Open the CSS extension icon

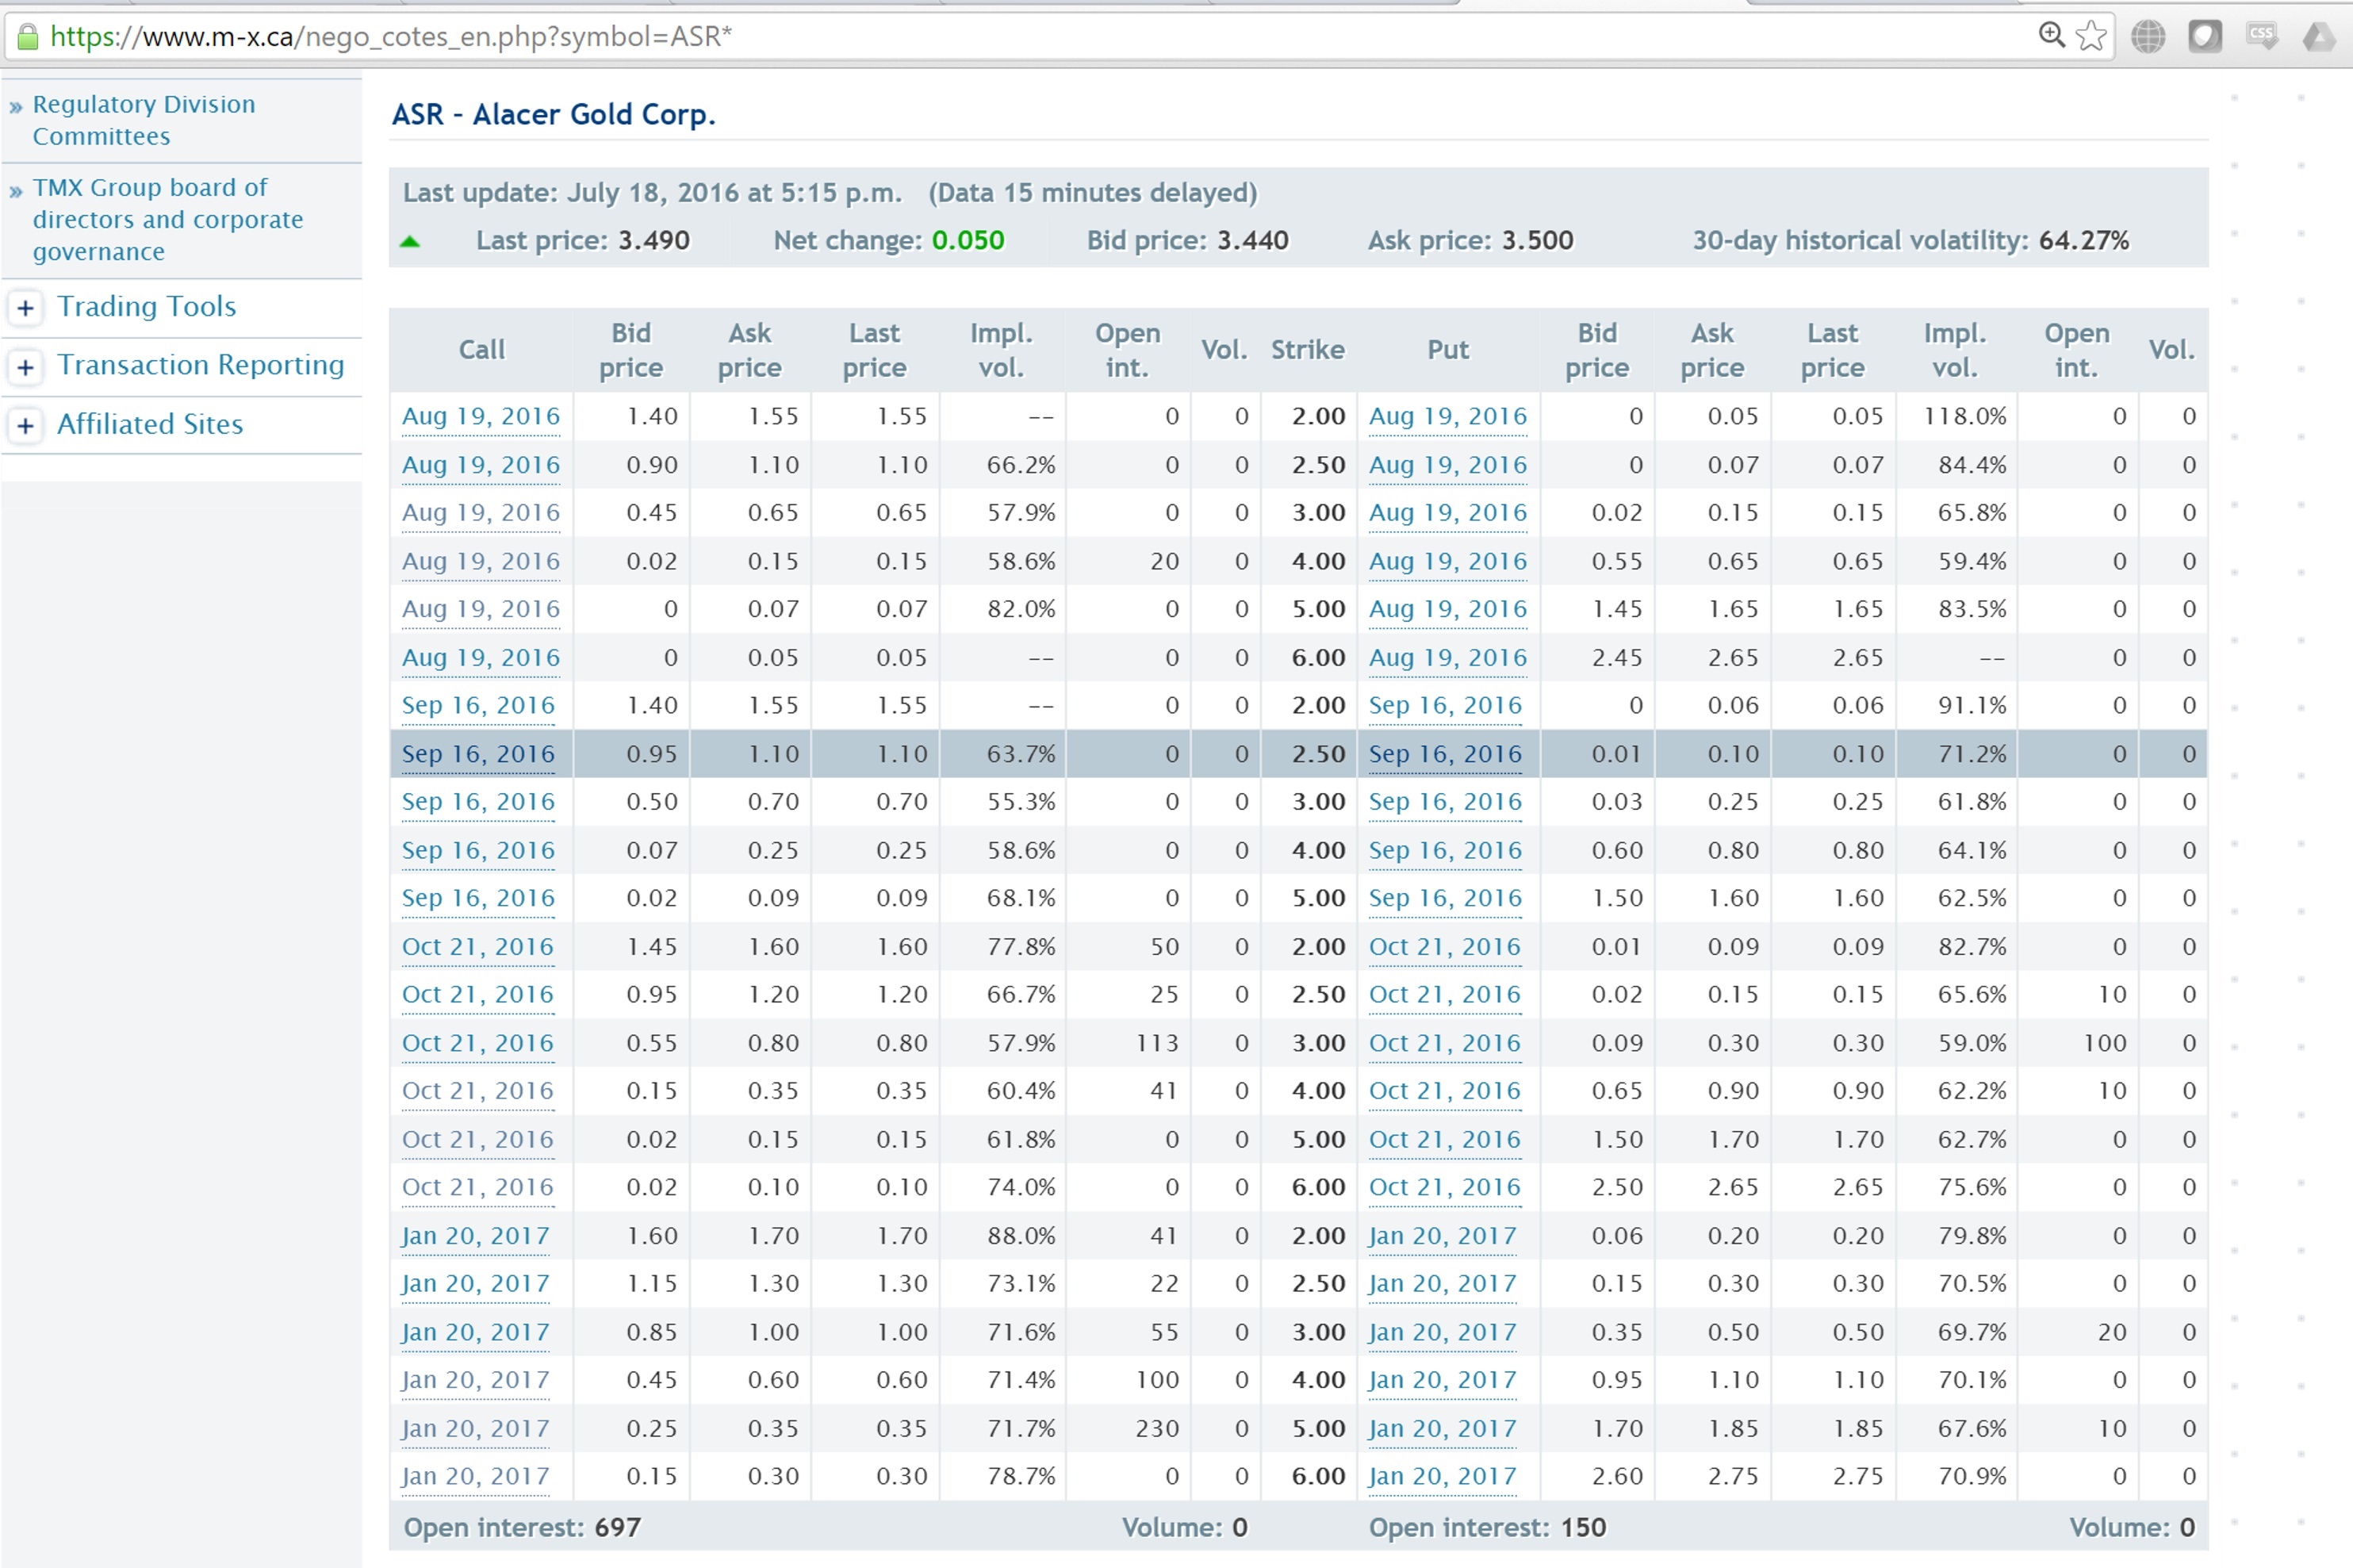coord(2261,36)
